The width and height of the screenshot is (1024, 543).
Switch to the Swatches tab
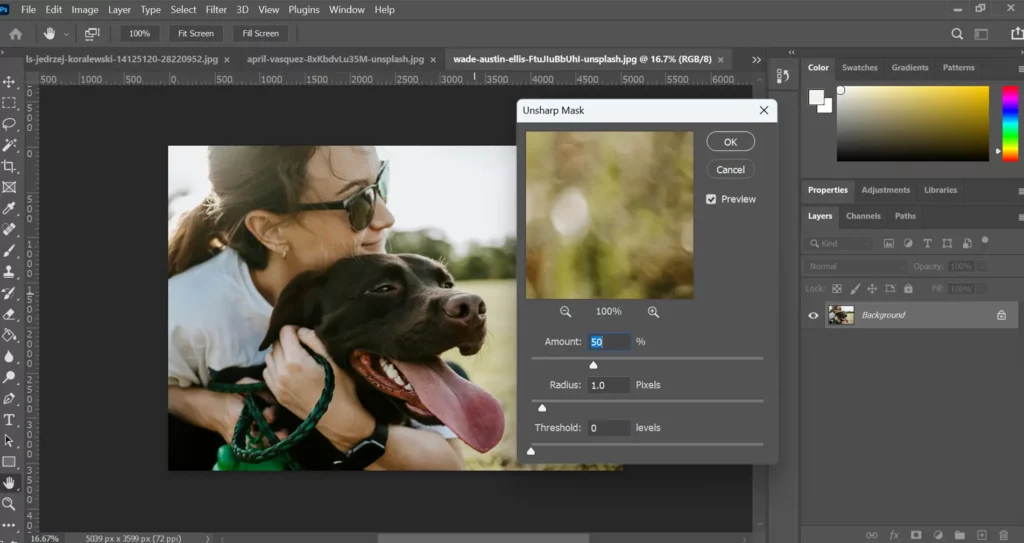pos(859,68)
